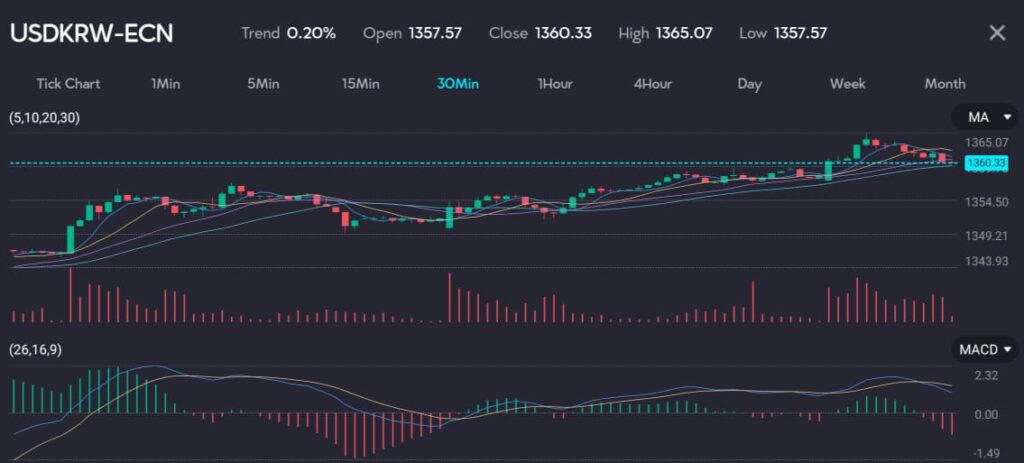The image size is (1024, 463).
Task: Choose the 15Min timeframe tab
Action: coord(360,84)
